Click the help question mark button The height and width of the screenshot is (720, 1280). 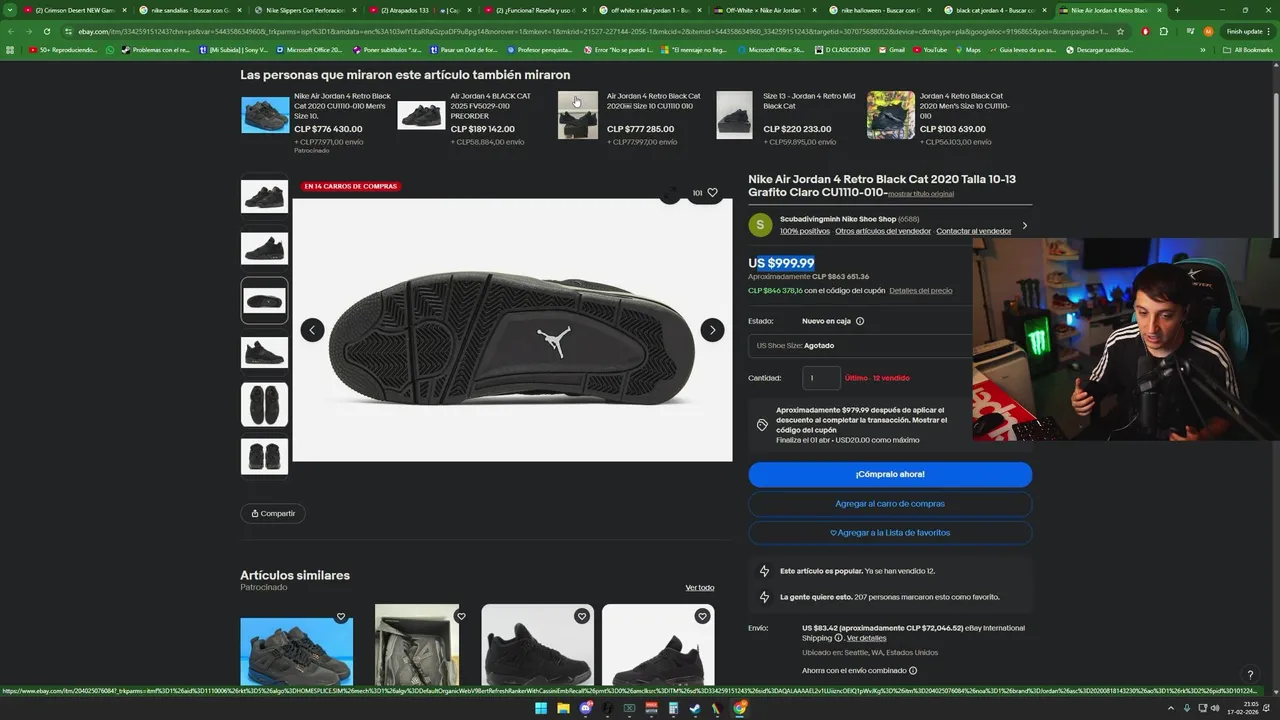1249,675
